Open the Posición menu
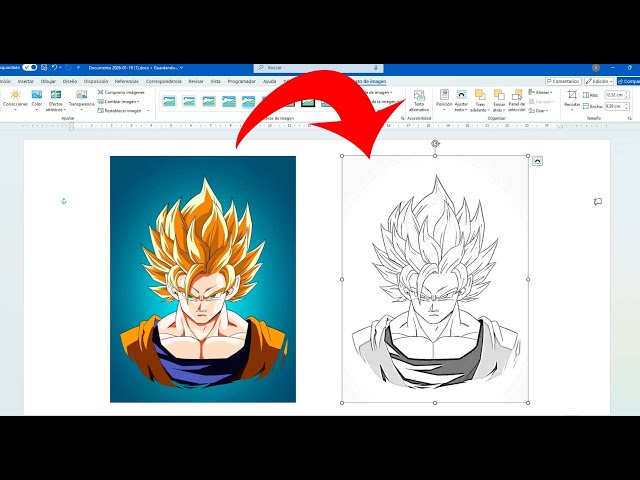The image size is (640, 480). pos(444,100)
